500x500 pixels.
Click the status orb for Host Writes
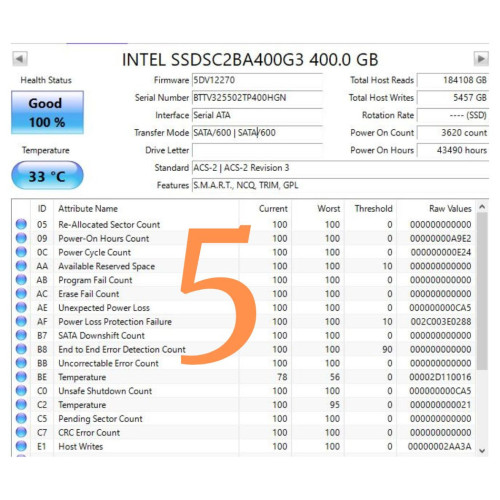(x=21, y=446)
